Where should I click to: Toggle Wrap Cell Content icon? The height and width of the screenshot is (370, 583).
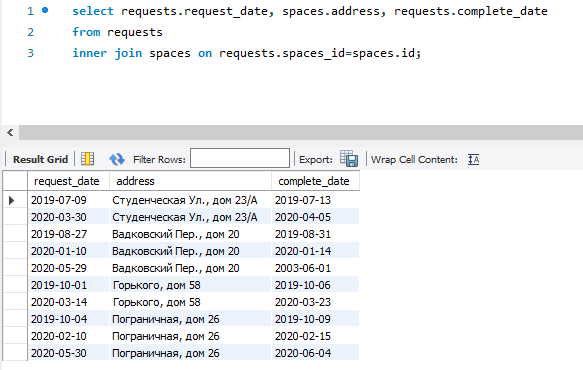[473, 160]
